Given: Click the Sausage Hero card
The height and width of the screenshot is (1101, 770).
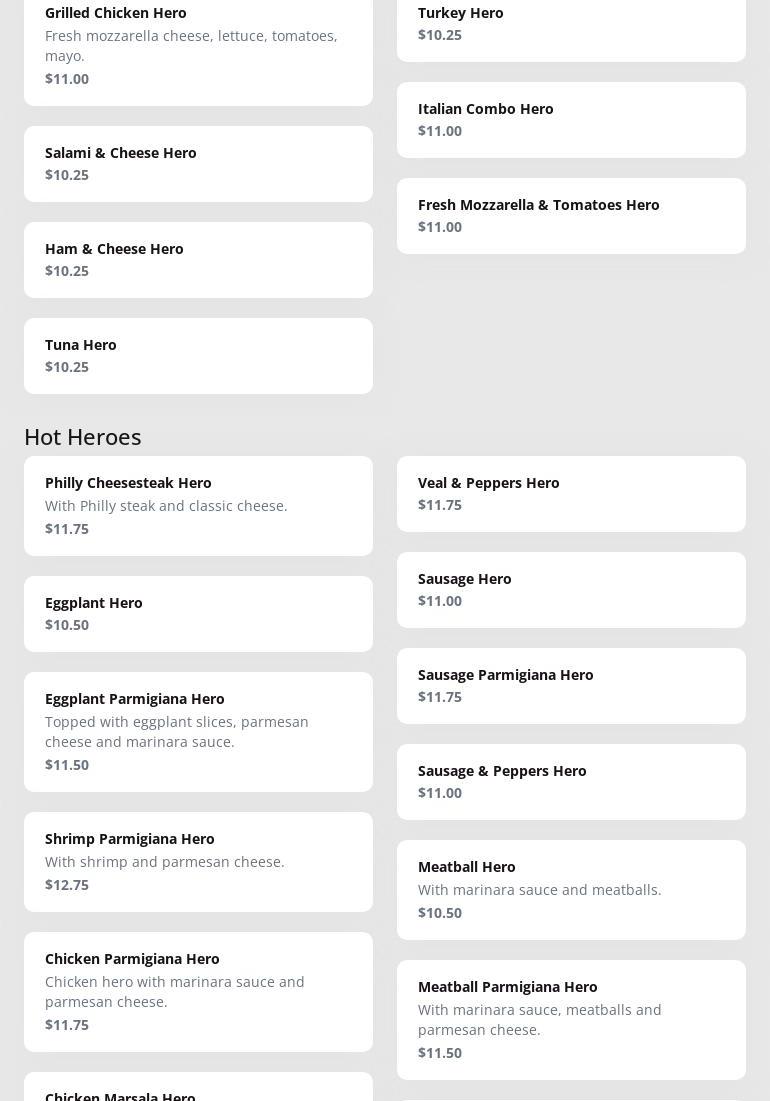Looking at the screenshot, I should coord(571,590).
